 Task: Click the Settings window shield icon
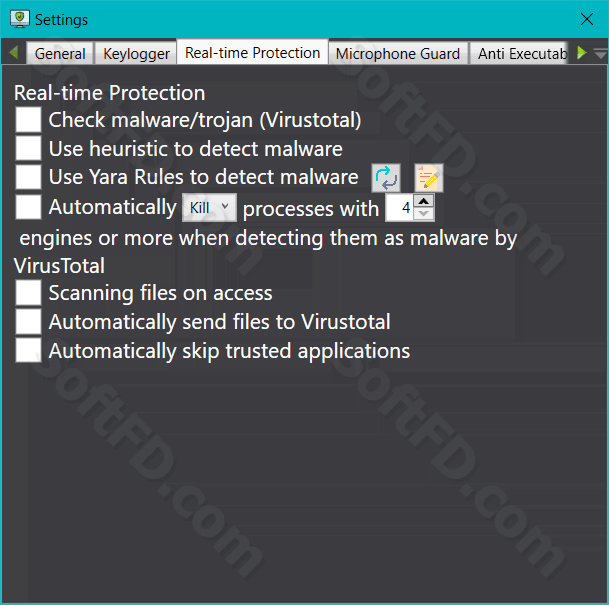pos(19,19)
